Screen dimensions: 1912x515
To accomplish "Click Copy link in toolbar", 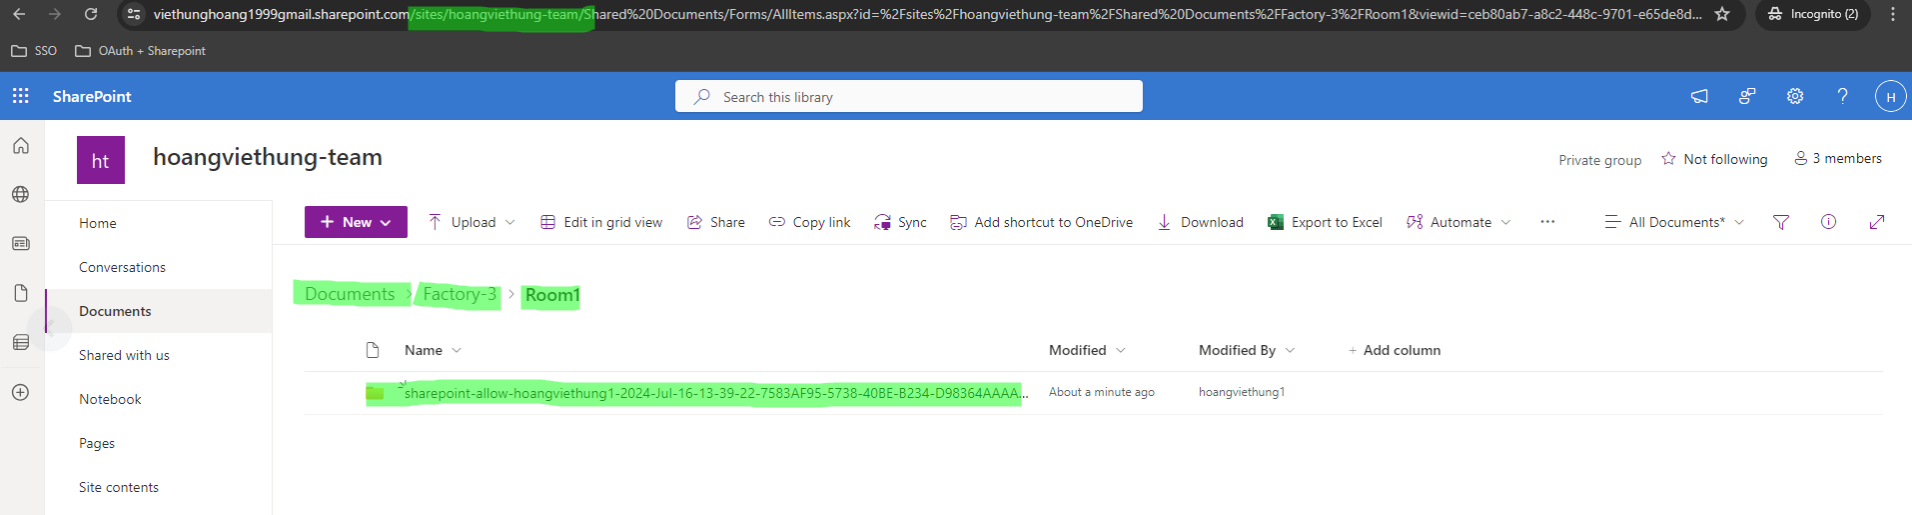I will click(x=809, y=222).
